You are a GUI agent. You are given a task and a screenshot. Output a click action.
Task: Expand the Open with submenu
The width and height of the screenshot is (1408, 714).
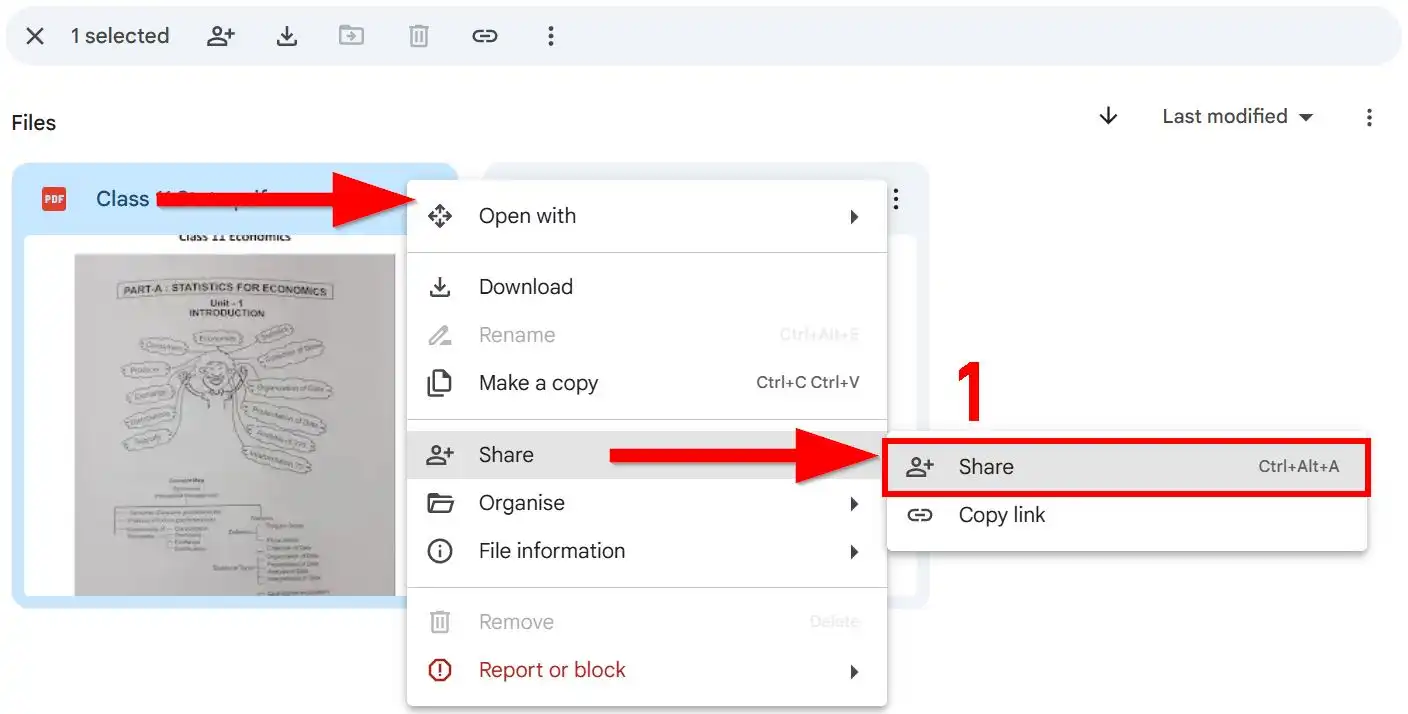pos(527,215)
